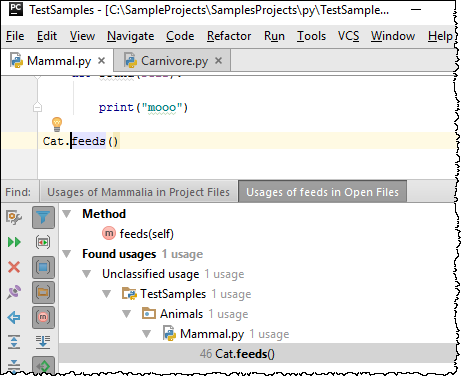Collapse the Method node

pyautogui.click(x=67, y=214)
